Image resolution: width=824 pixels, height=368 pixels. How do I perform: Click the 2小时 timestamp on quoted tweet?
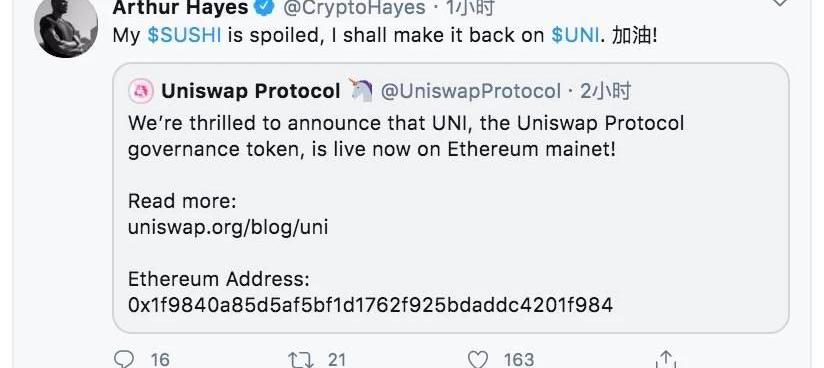tap(605, 91)
